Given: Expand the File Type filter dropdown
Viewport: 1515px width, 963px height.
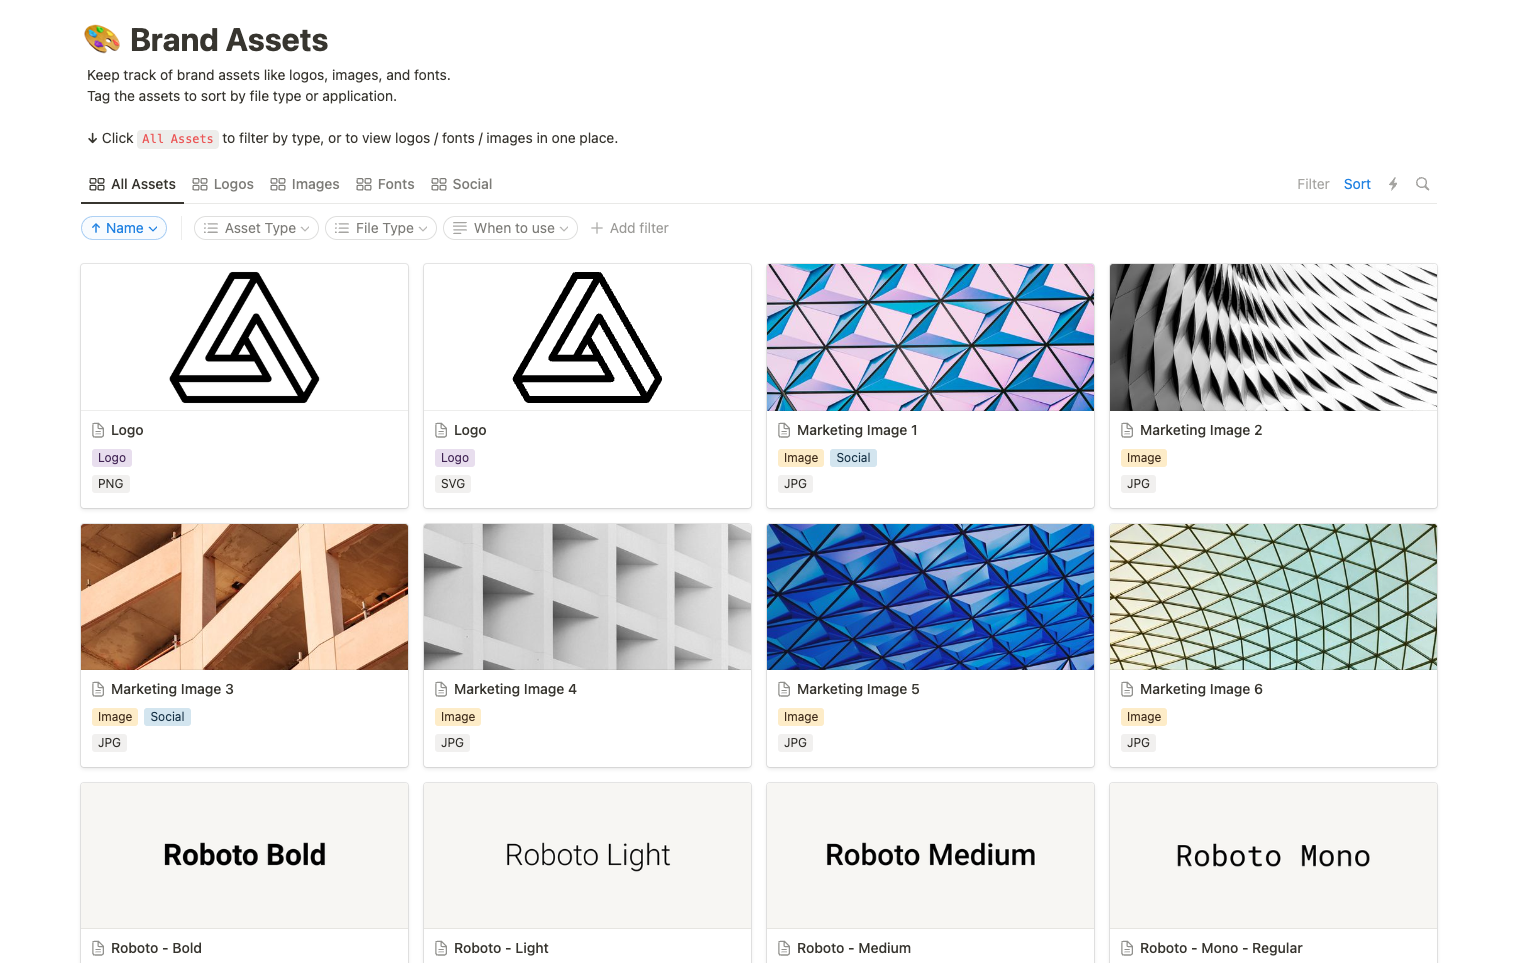Looking at the screenshot, I should tap(381, 228).
